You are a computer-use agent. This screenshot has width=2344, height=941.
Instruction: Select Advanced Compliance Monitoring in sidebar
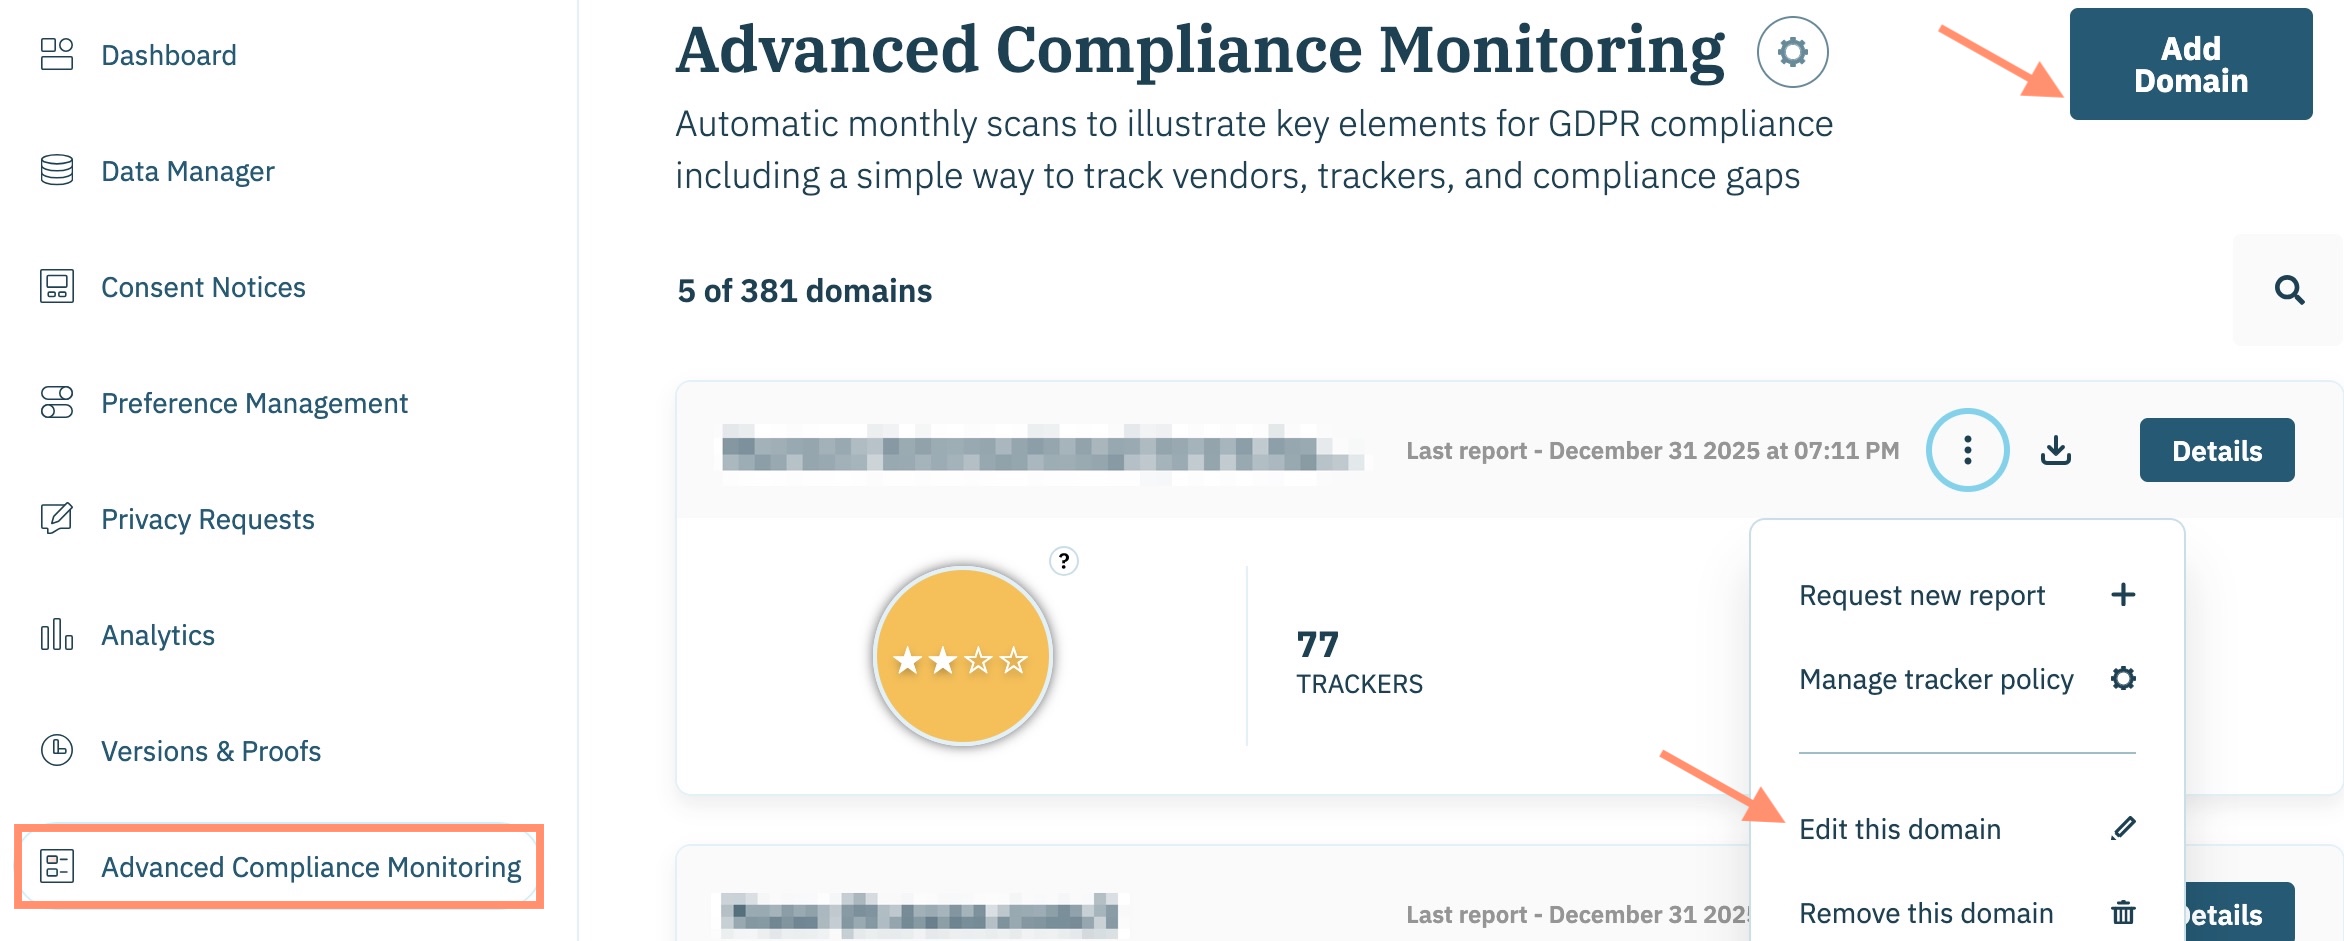(310, 867)
